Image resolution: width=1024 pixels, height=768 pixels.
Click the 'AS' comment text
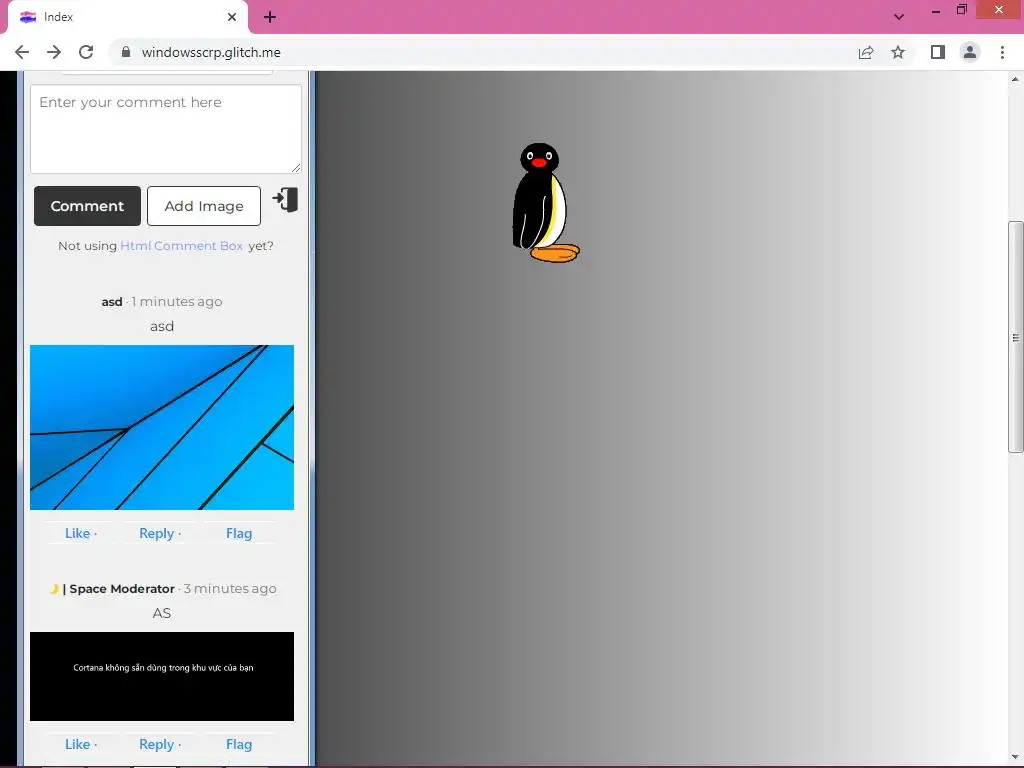162,613
